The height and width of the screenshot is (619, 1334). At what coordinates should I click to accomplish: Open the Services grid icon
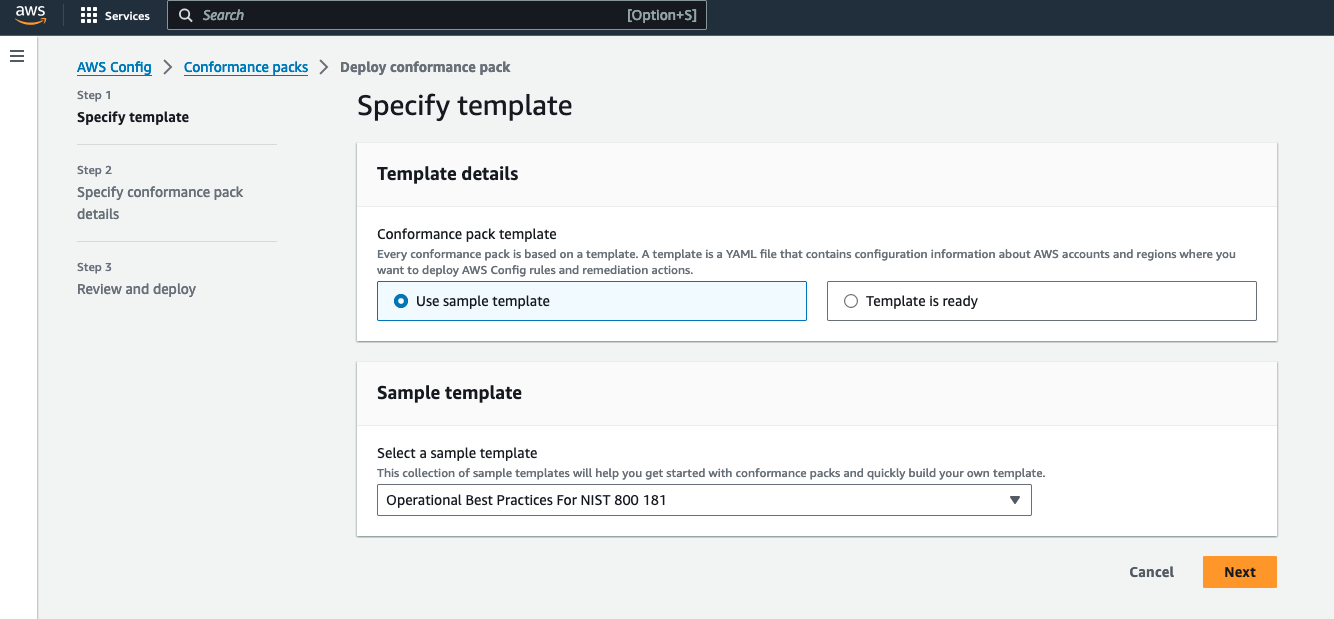tap(89, 16)
